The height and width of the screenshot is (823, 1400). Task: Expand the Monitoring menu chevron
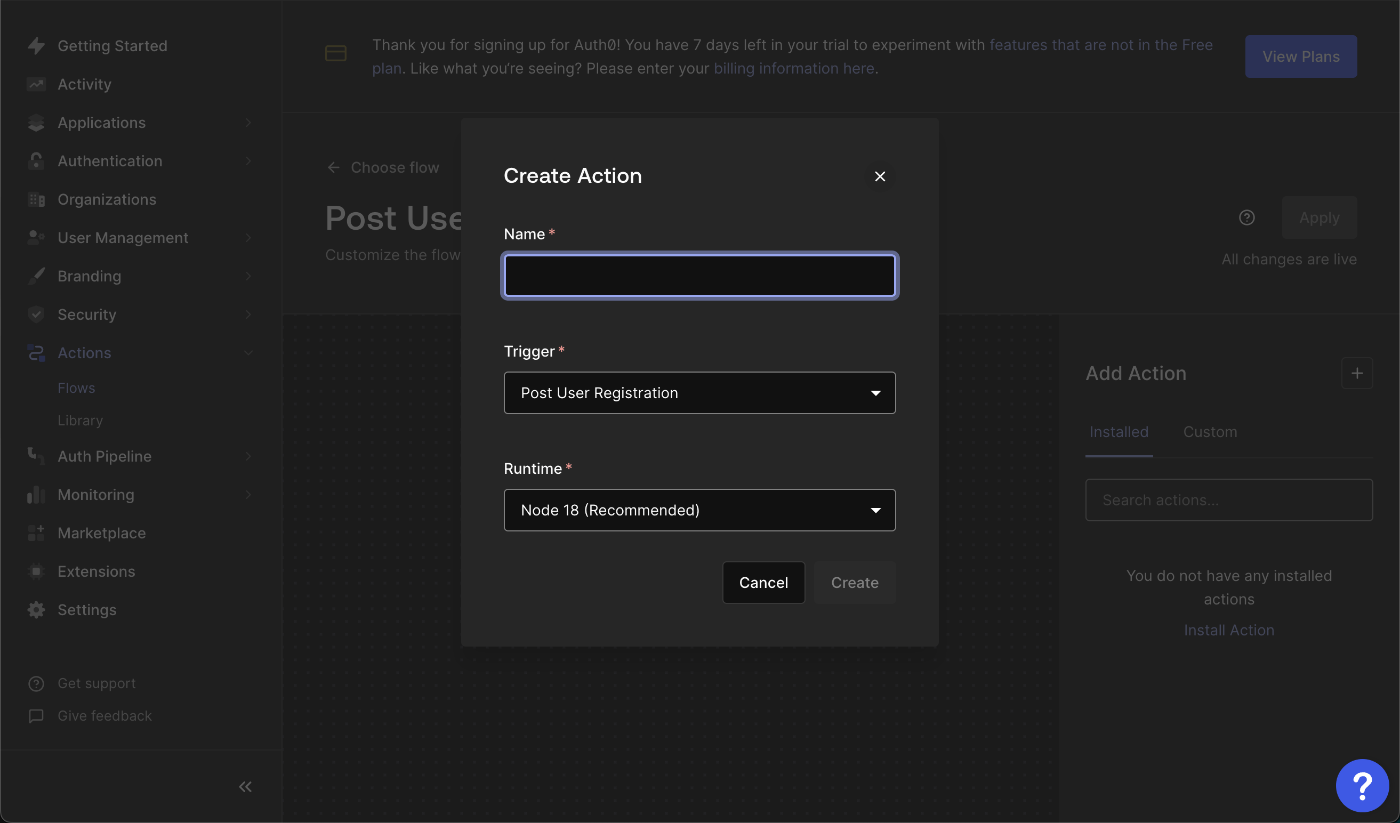pyautogui.click(x=248, y=495)
